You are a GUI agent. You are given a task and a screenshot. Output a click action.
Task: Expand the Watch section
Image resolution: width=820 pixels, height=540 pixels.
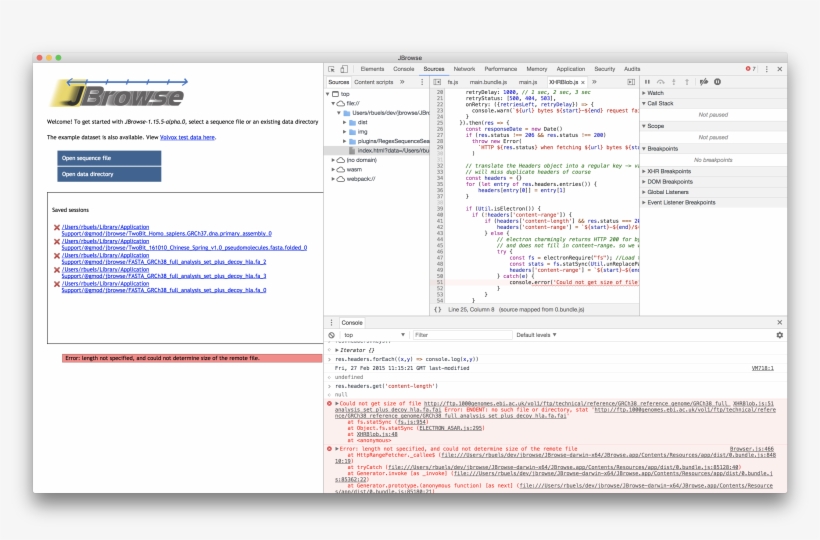coord(657,92)
